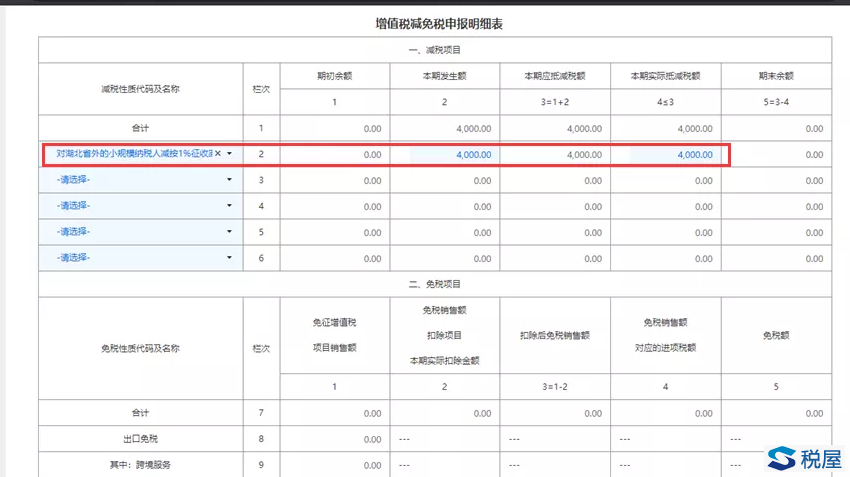
Task: Click the 本期发生额 cell in row 5
Action: (445, 233)
